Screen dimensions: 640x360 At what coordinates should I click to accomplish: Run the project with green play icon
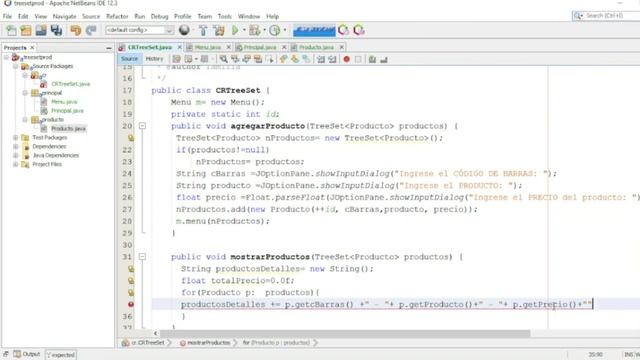(x=235, y=30)
